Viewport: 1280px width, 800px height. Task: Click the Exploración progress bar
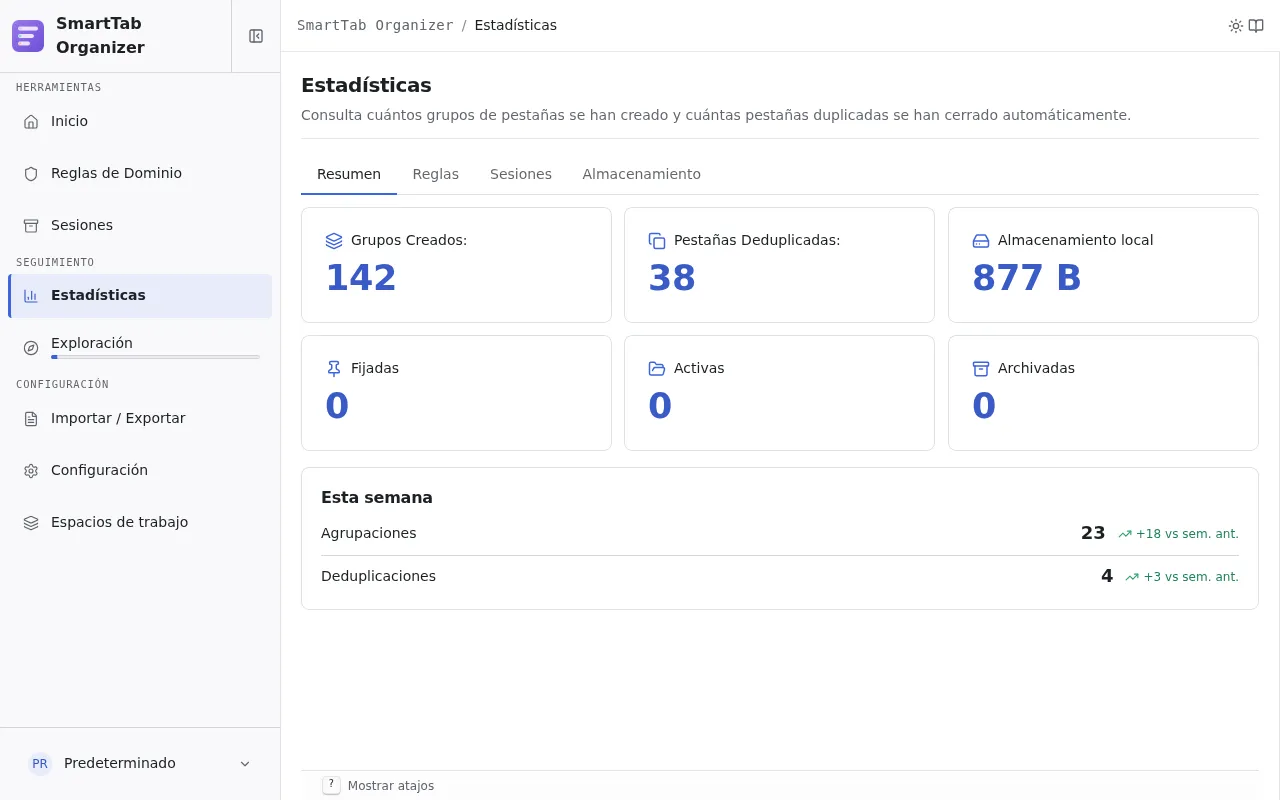(155, 357)
